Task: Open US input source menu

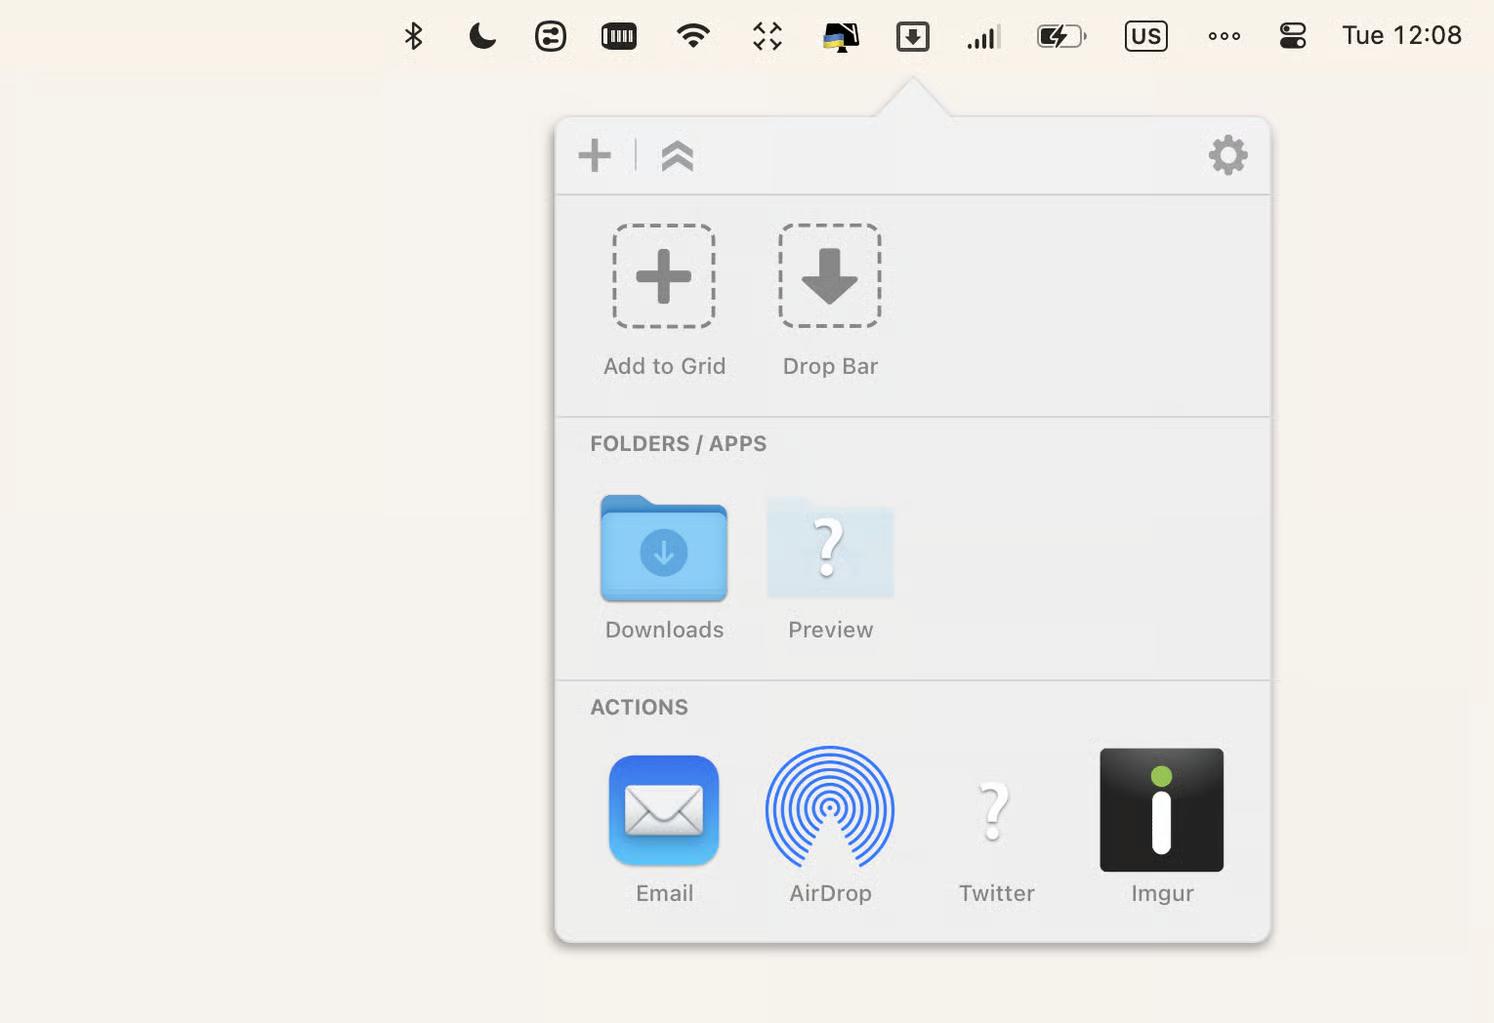Action: pos(1145,37)
